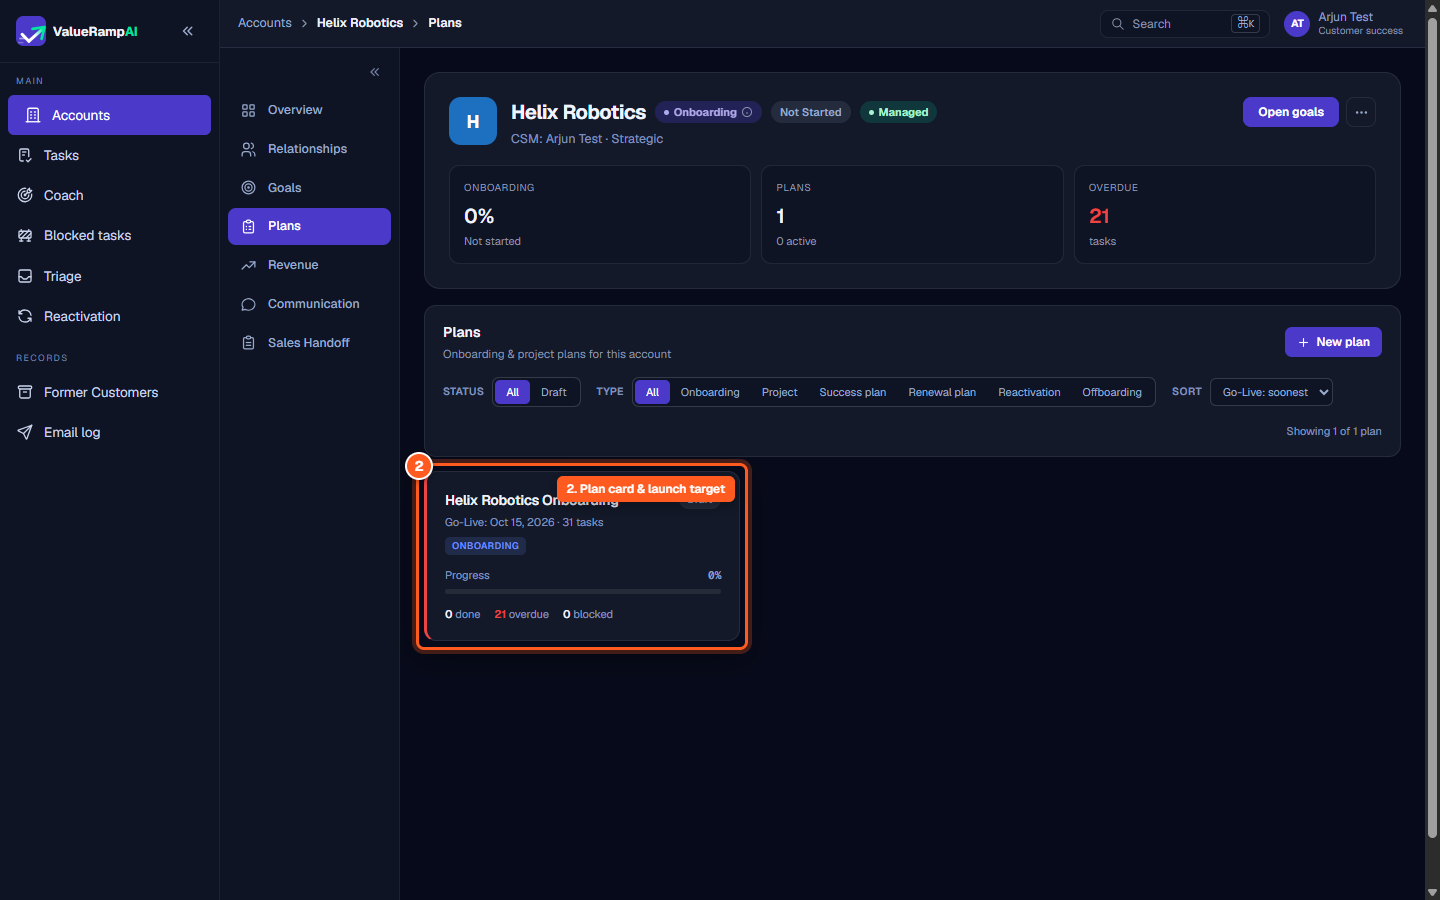
Task: Select Plans in the account sub-navigation
Action: pos(309,226)
